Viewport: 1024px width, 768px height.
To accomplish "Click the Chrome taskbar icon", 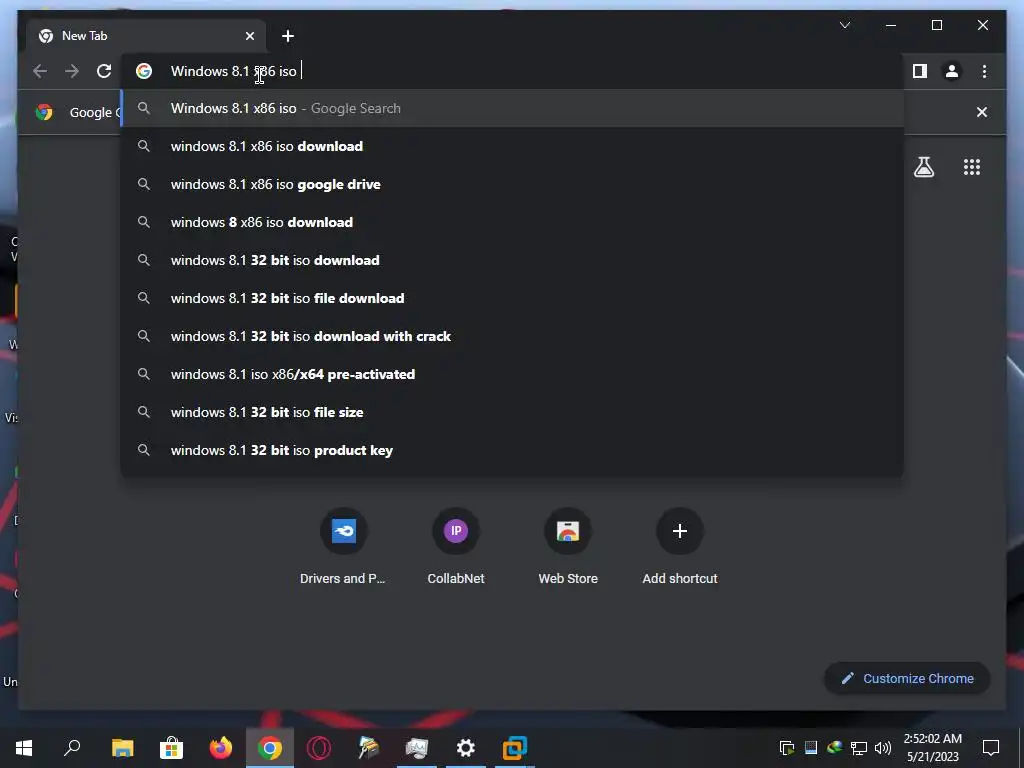I will [270, 748].
